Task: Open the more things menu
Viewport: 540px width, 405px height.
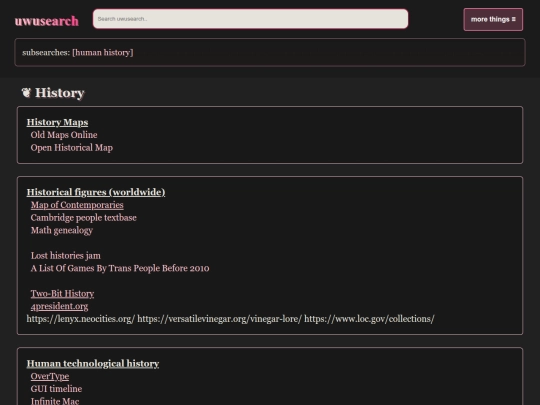Action: pos(493,20)
